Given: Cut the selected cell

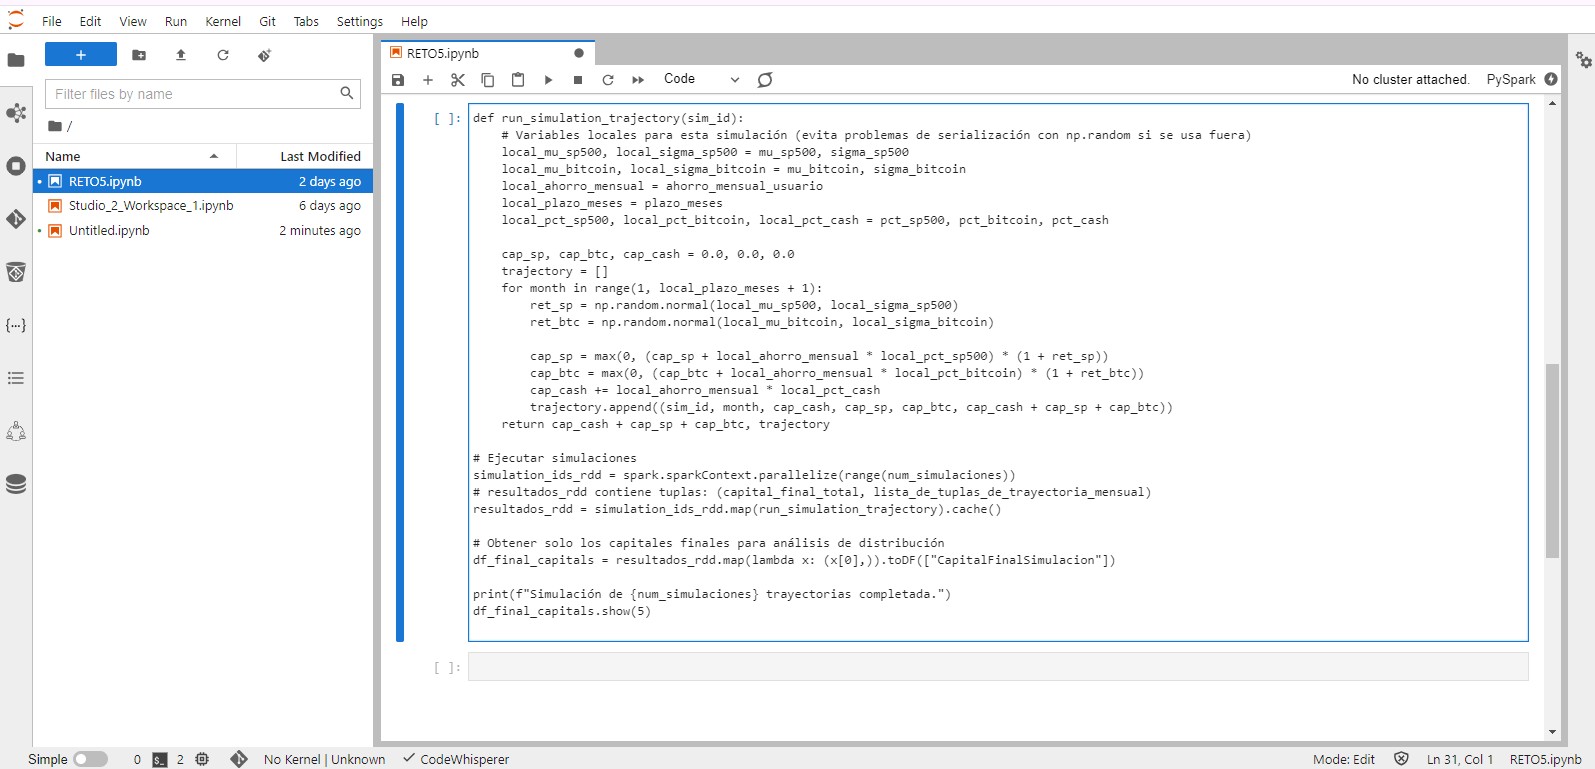Looking at the screenshot, I should pos(458,79).
